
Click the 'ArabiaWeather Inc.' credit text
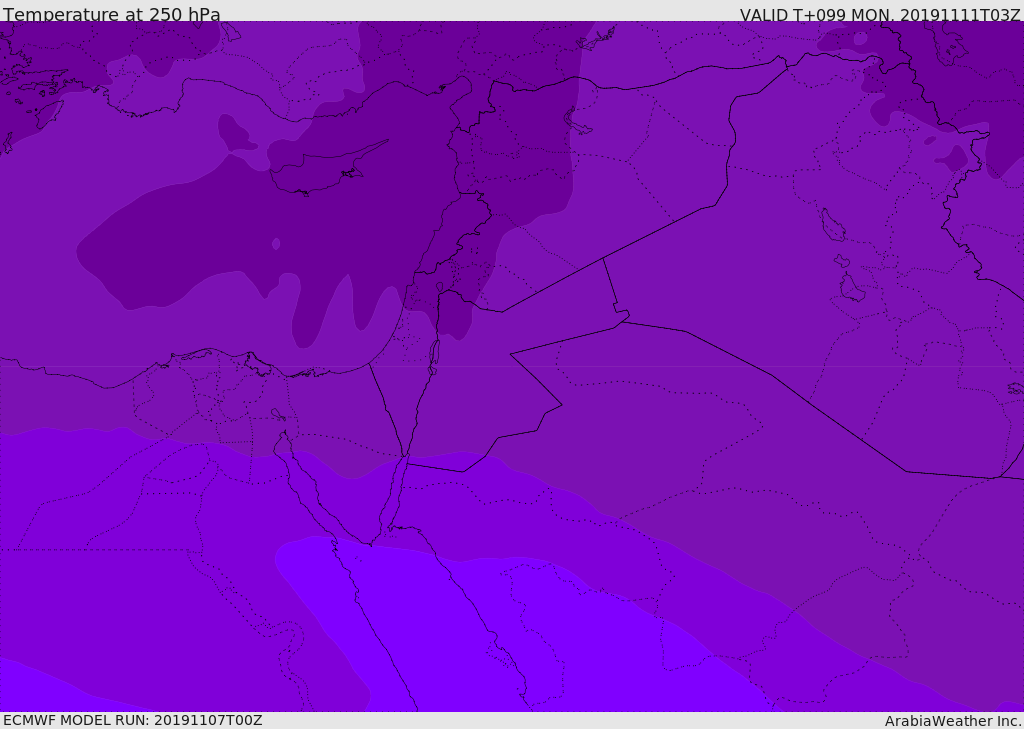point(954,721)
